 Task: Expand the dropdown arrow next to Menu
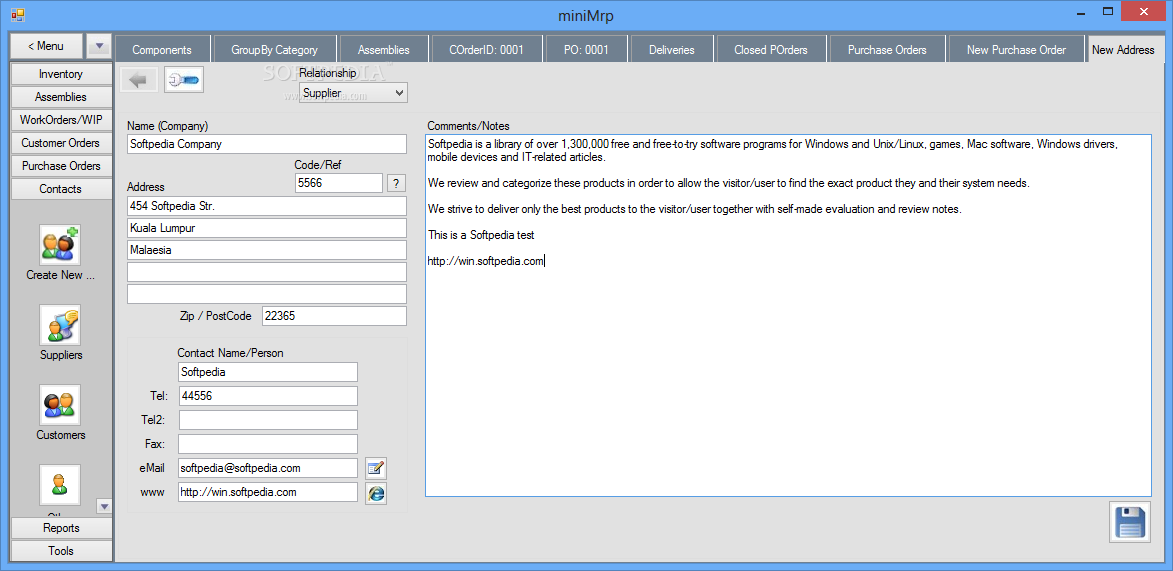click(99, 46)
